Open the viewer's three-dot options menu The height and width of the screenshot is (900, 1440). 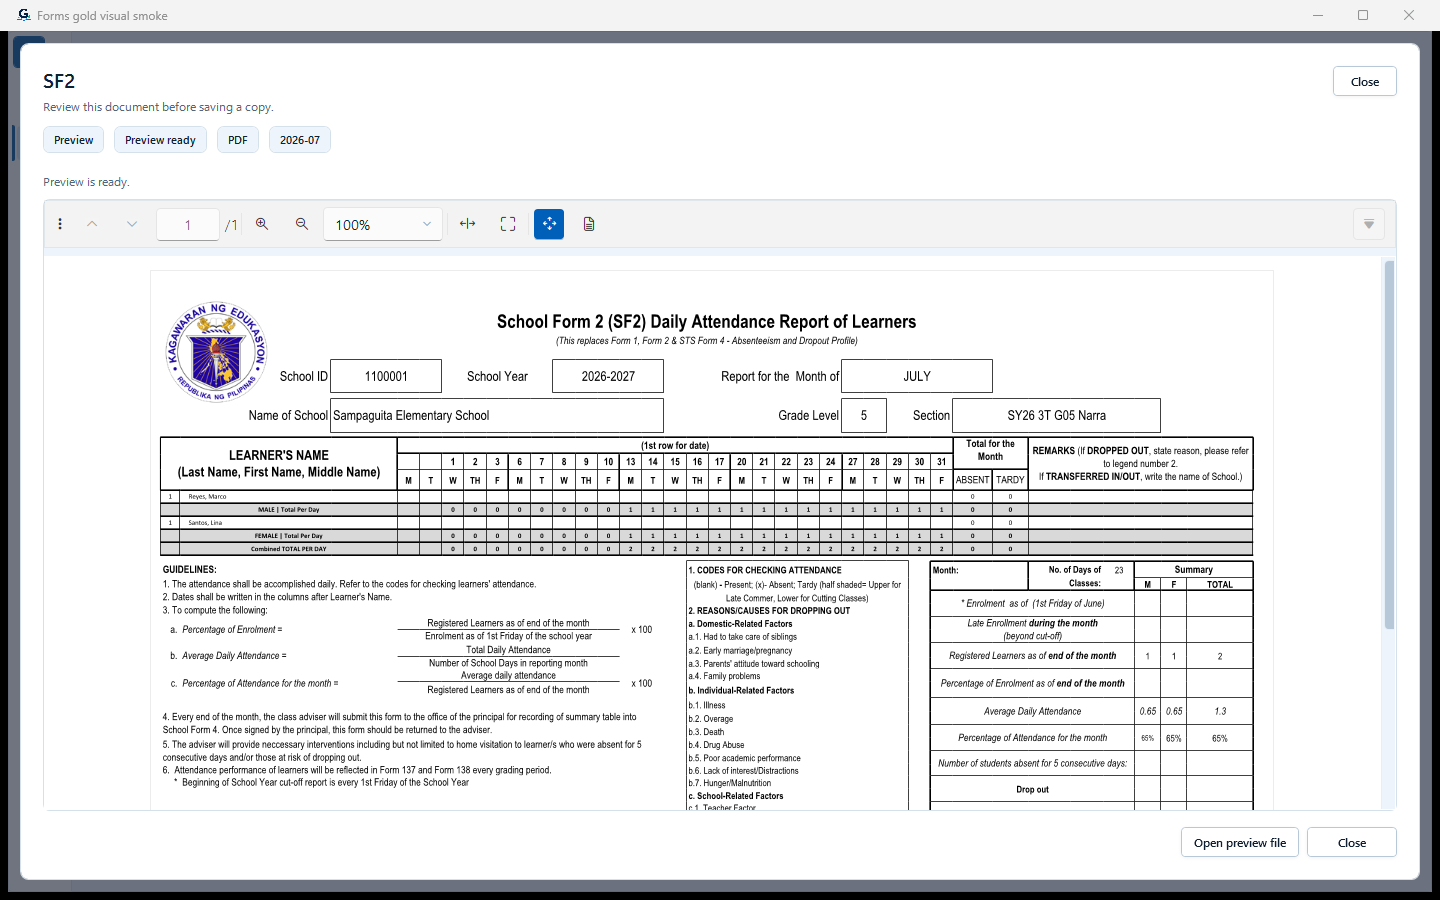click(x=60, y=224)
